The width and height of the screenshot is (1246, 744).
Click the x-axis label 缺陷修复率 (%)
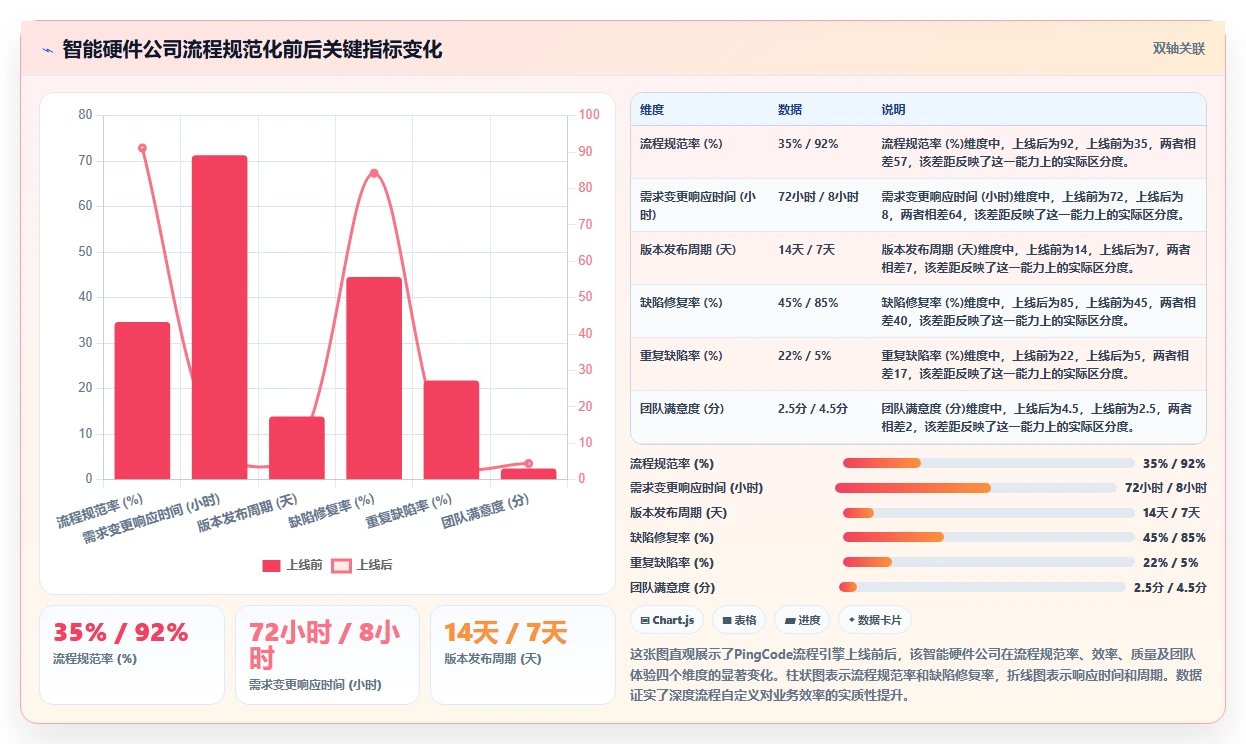coord(332,509)
